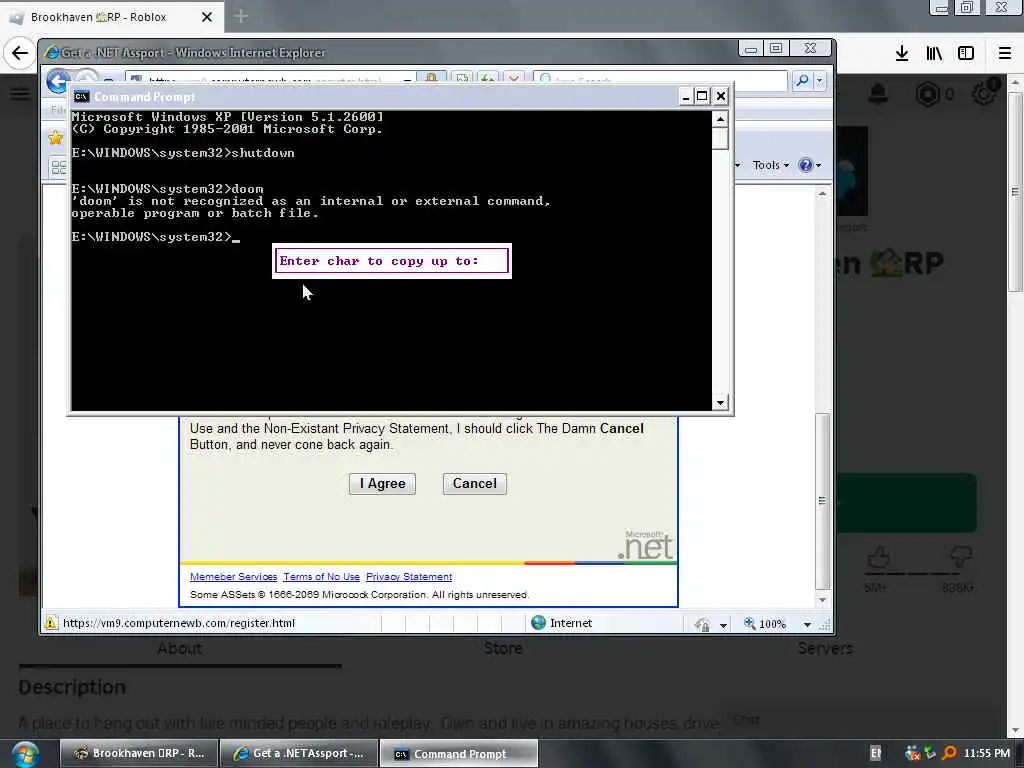Click the Roblox thumbs down dislike icon

coord(961,558)
